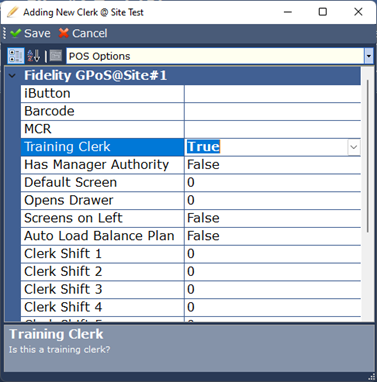Click the Barcode value field

(x=272, y=111)
